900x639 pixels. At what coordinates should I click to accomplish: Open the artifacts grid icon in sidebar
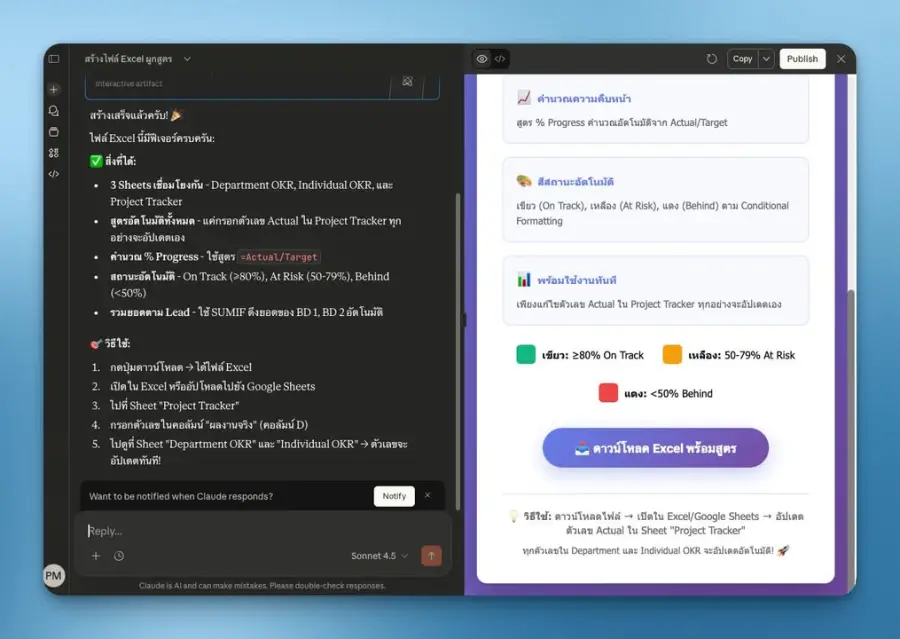coord(54,153)
